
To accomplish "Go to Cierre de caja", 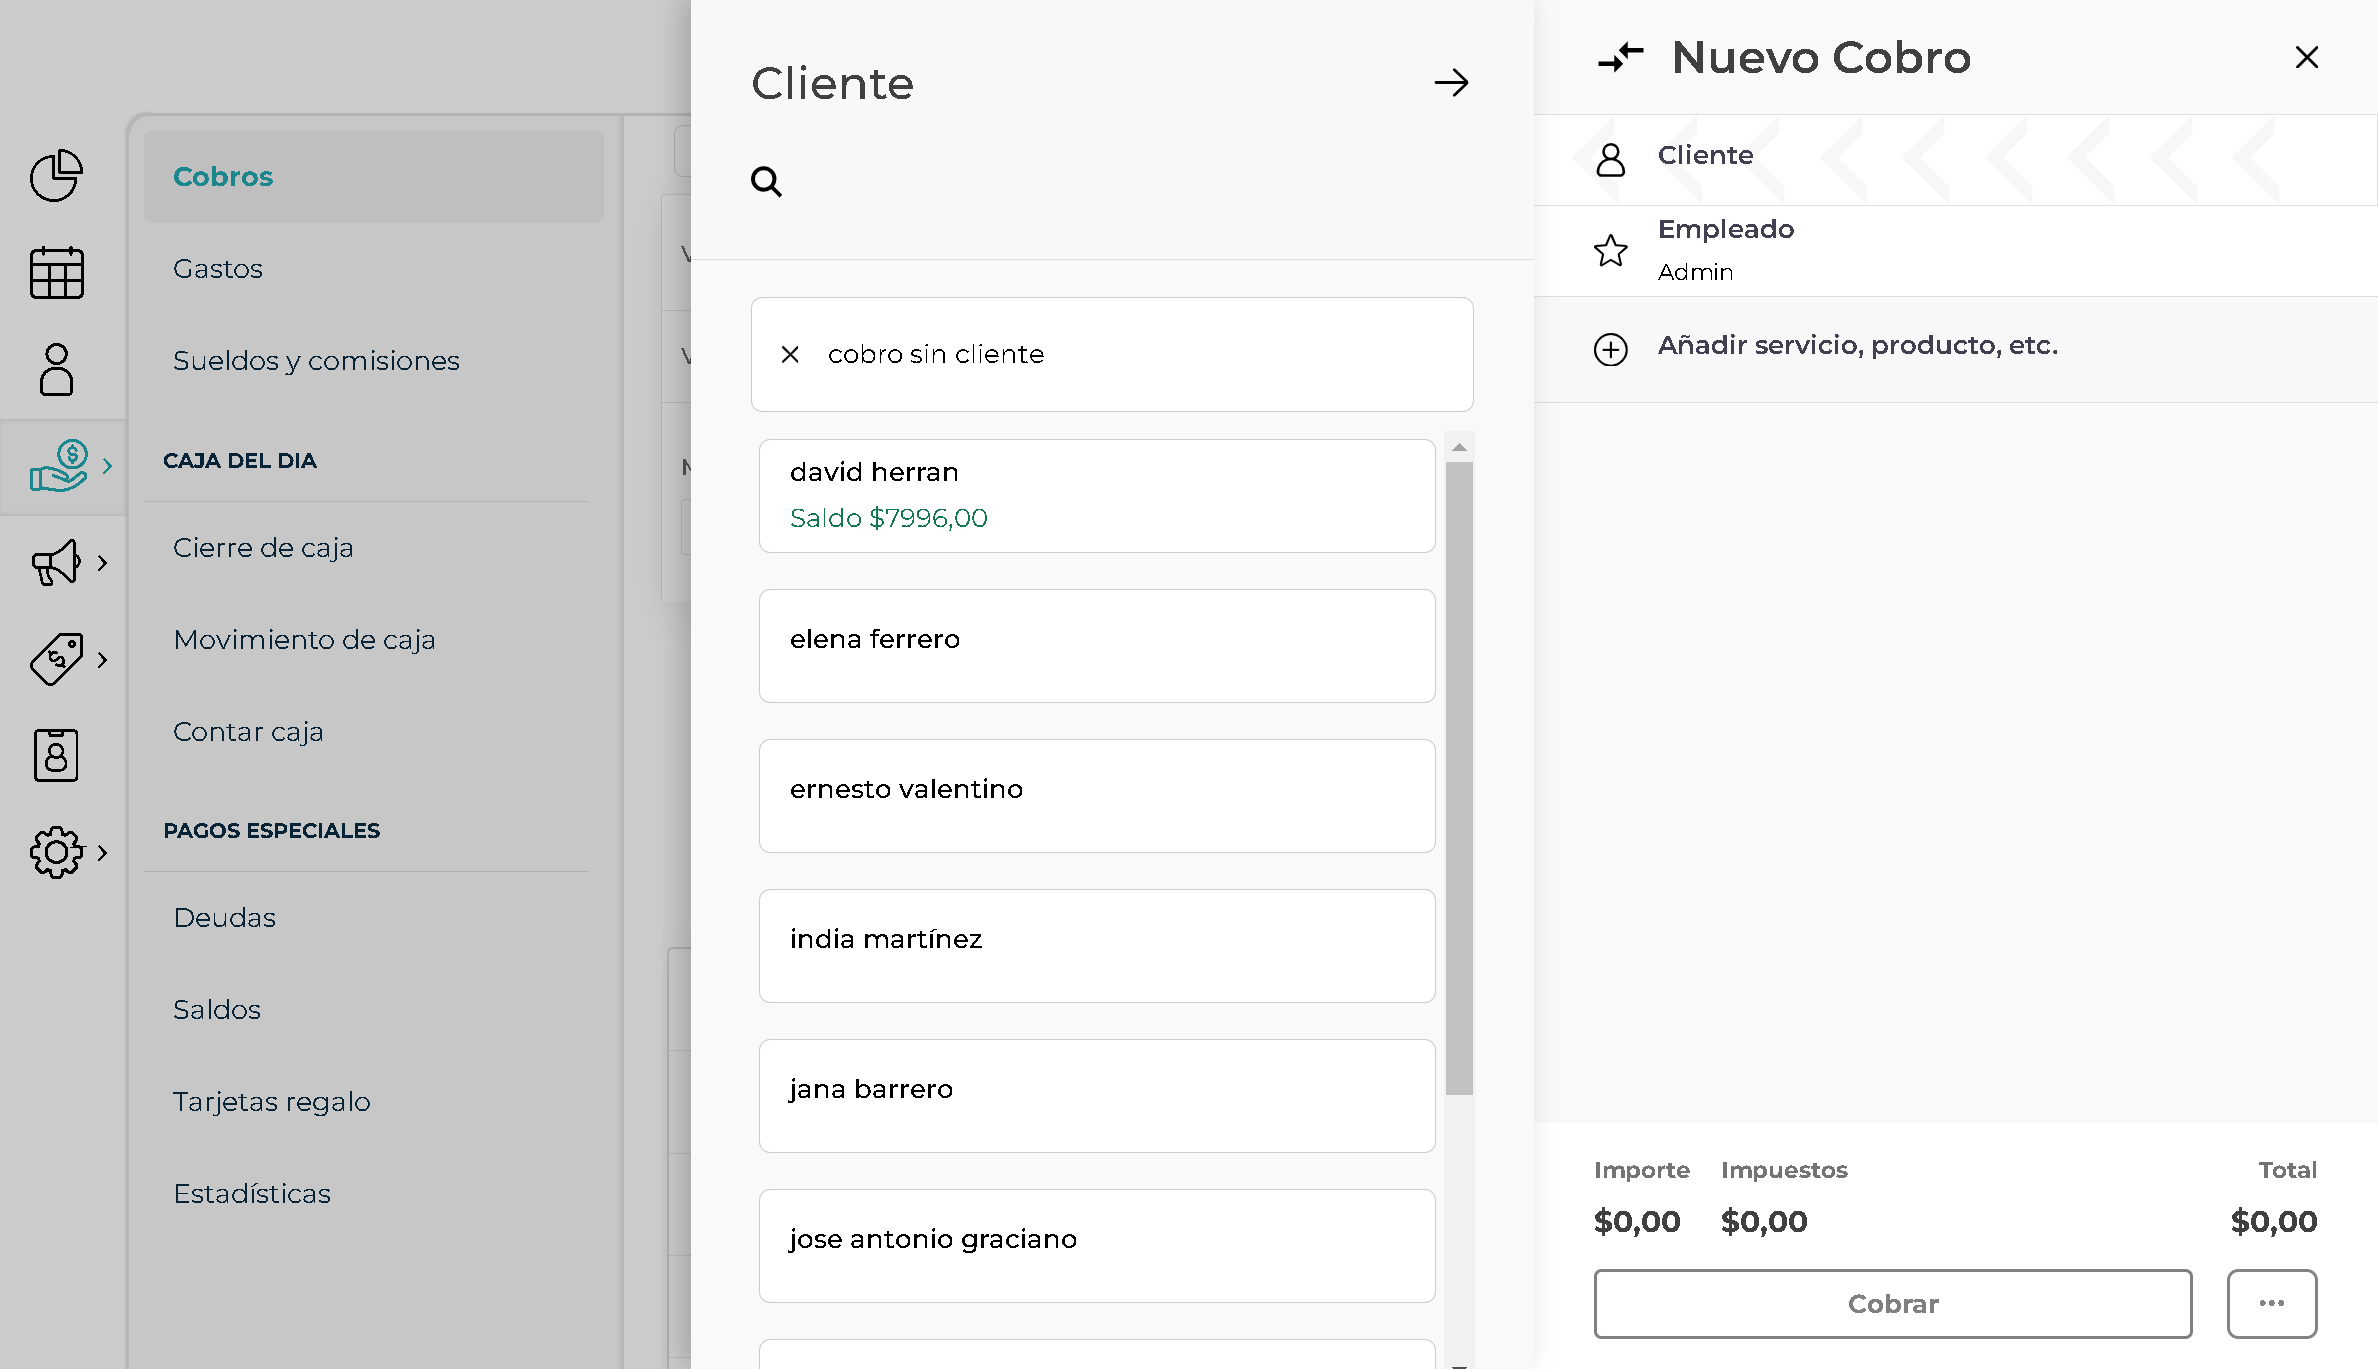I will (263, 548).
